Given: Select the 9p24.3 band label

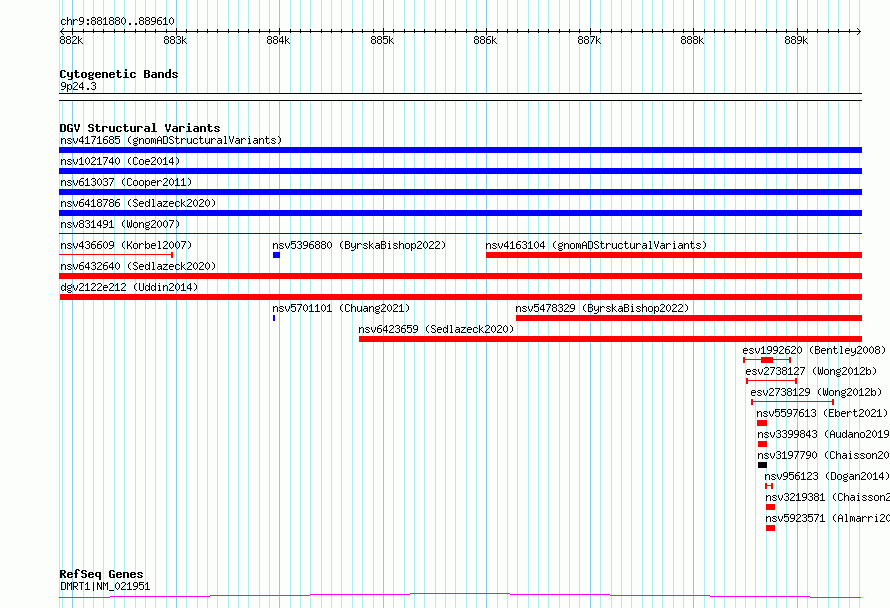Looking at the screenshot, I should pyautogui.click(x=78, y=86).
